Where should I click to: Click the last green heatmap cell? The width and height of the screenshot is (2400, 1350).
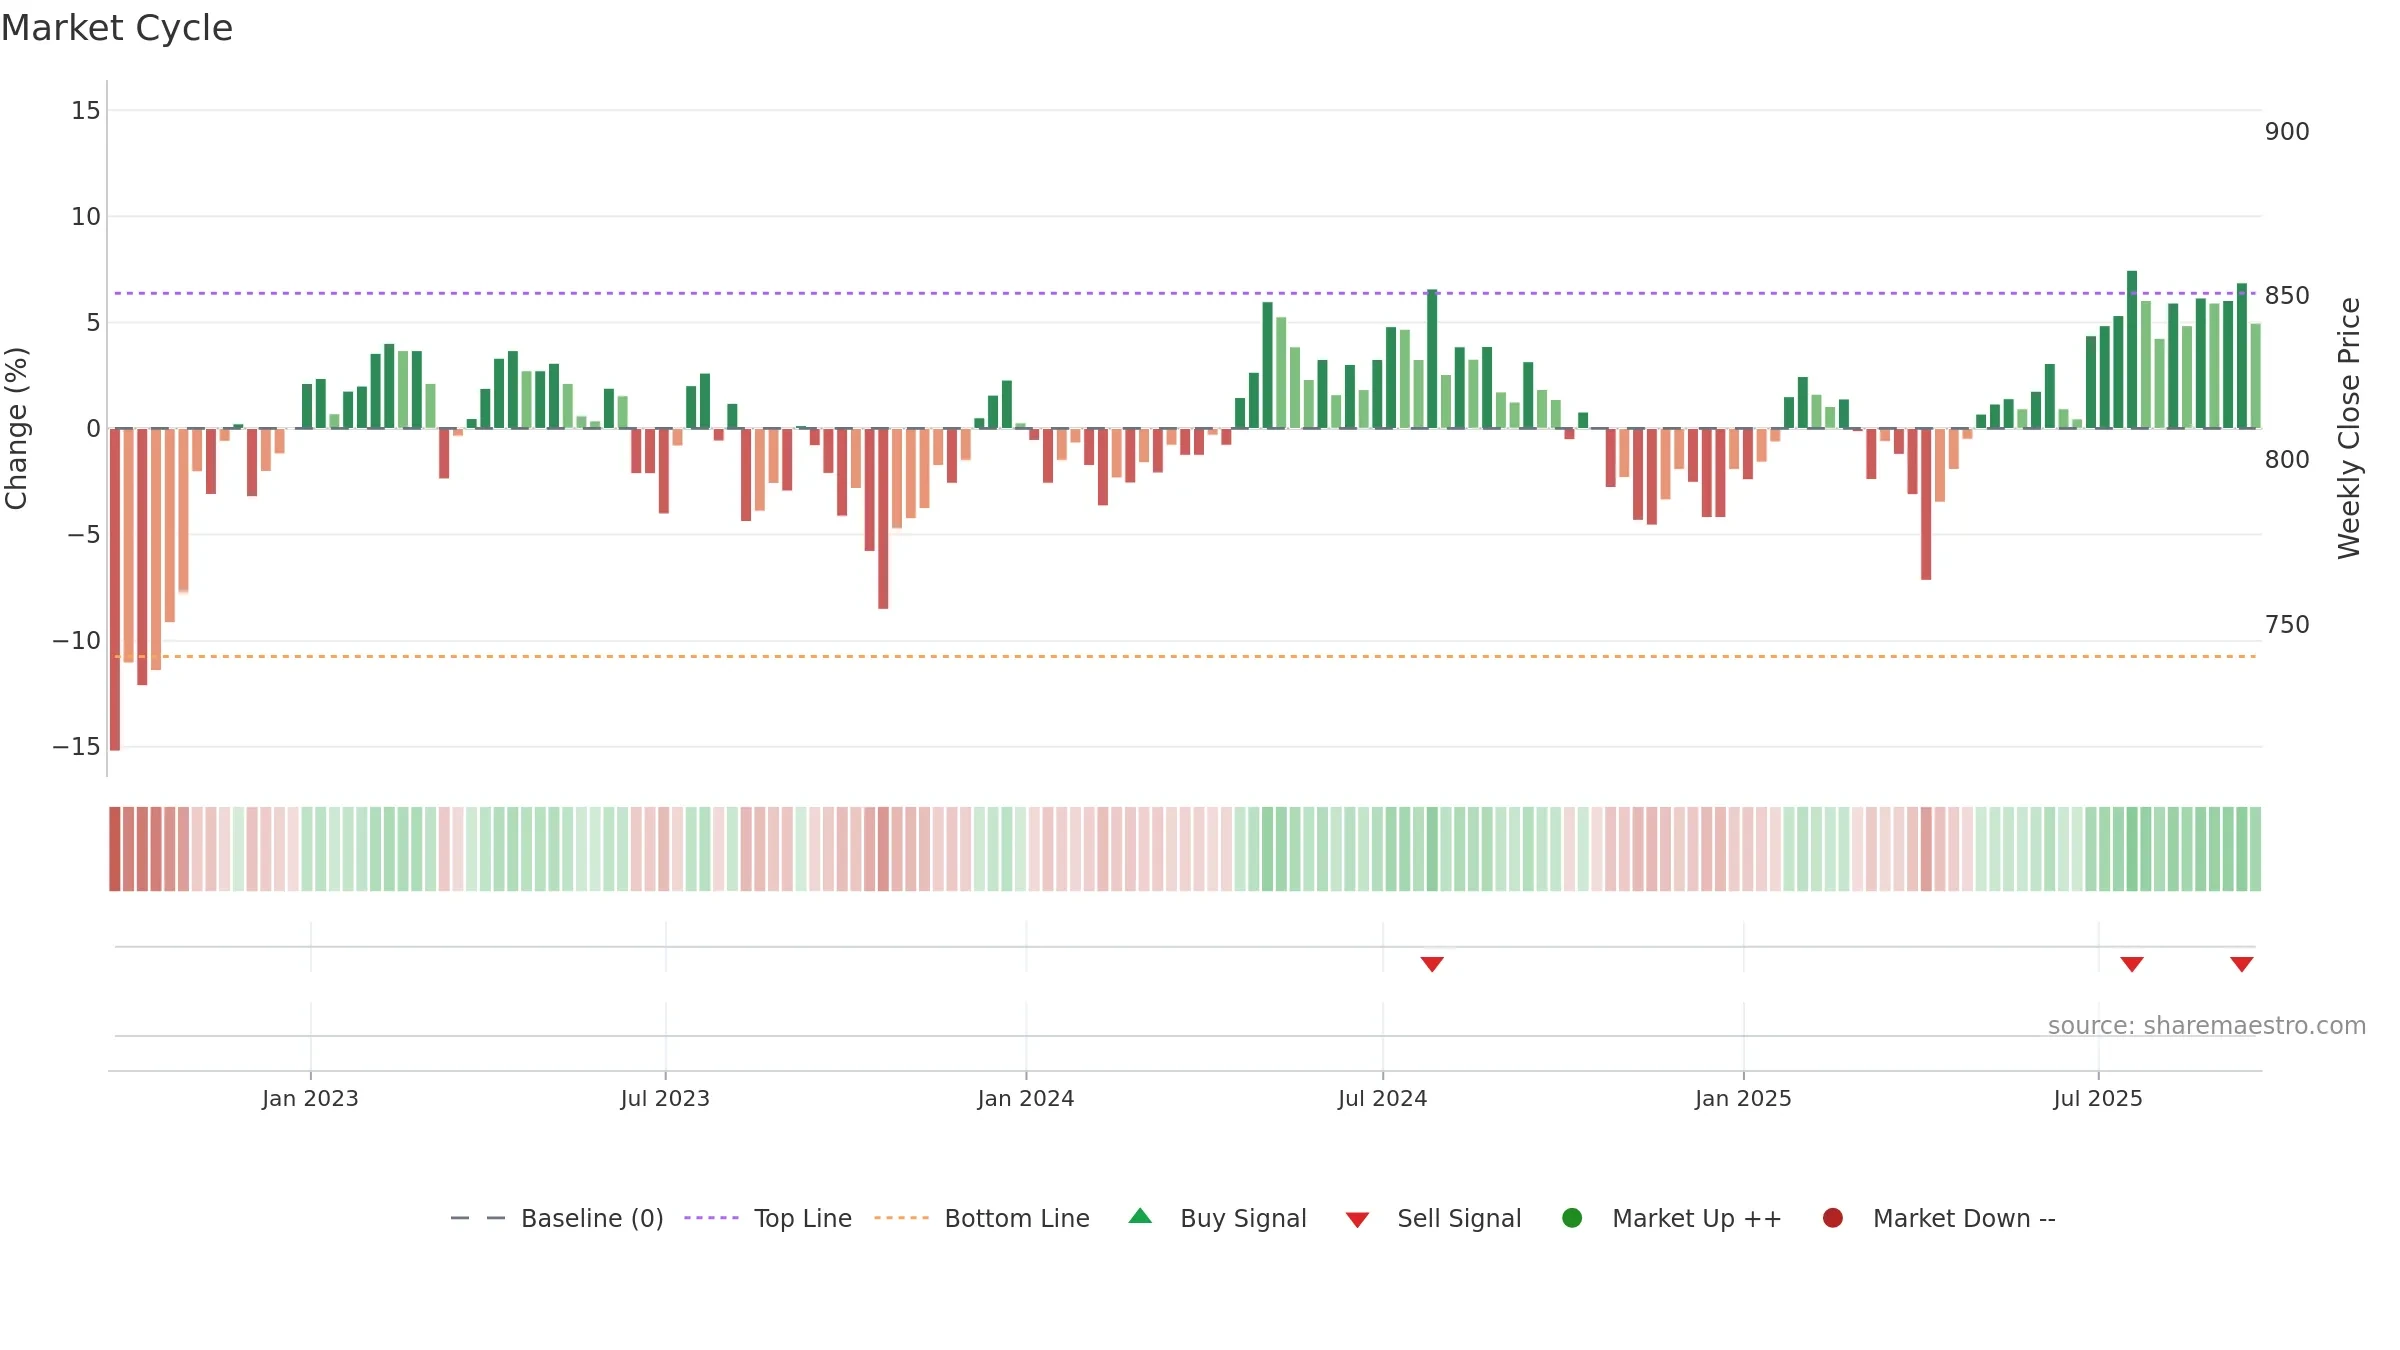(2255, 848)
